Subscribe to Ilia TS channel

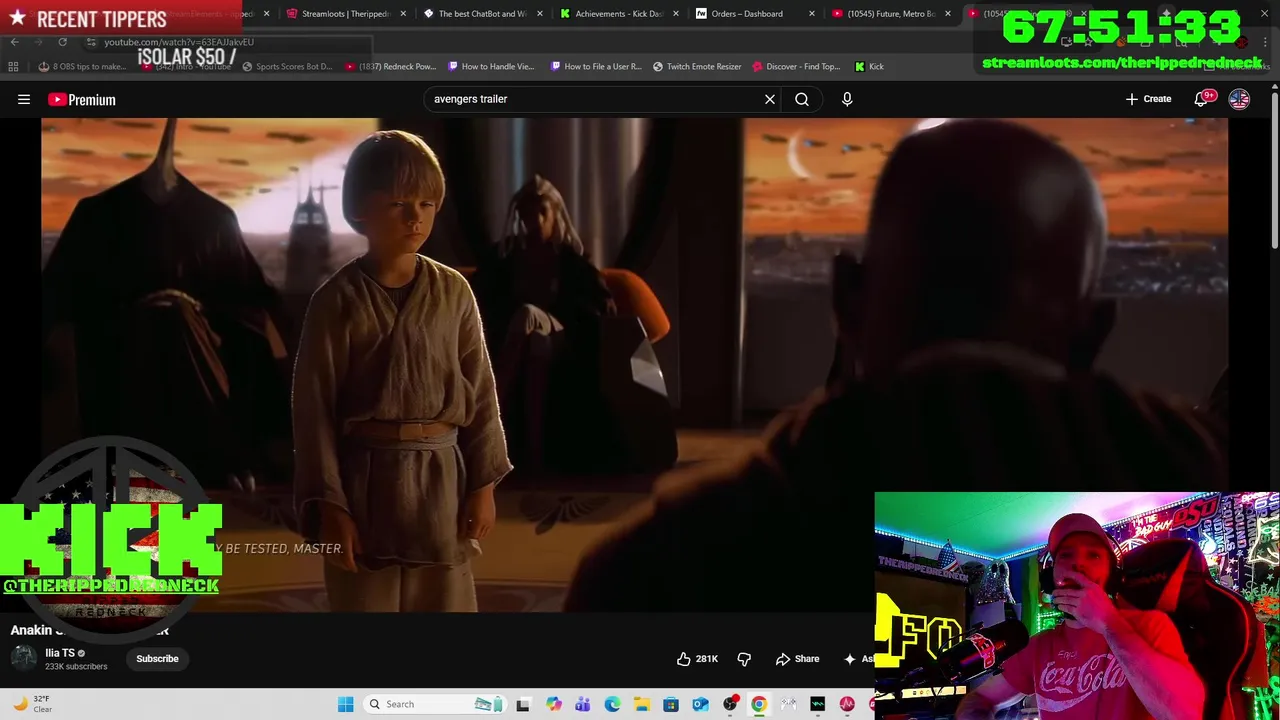tap(157, 659)
